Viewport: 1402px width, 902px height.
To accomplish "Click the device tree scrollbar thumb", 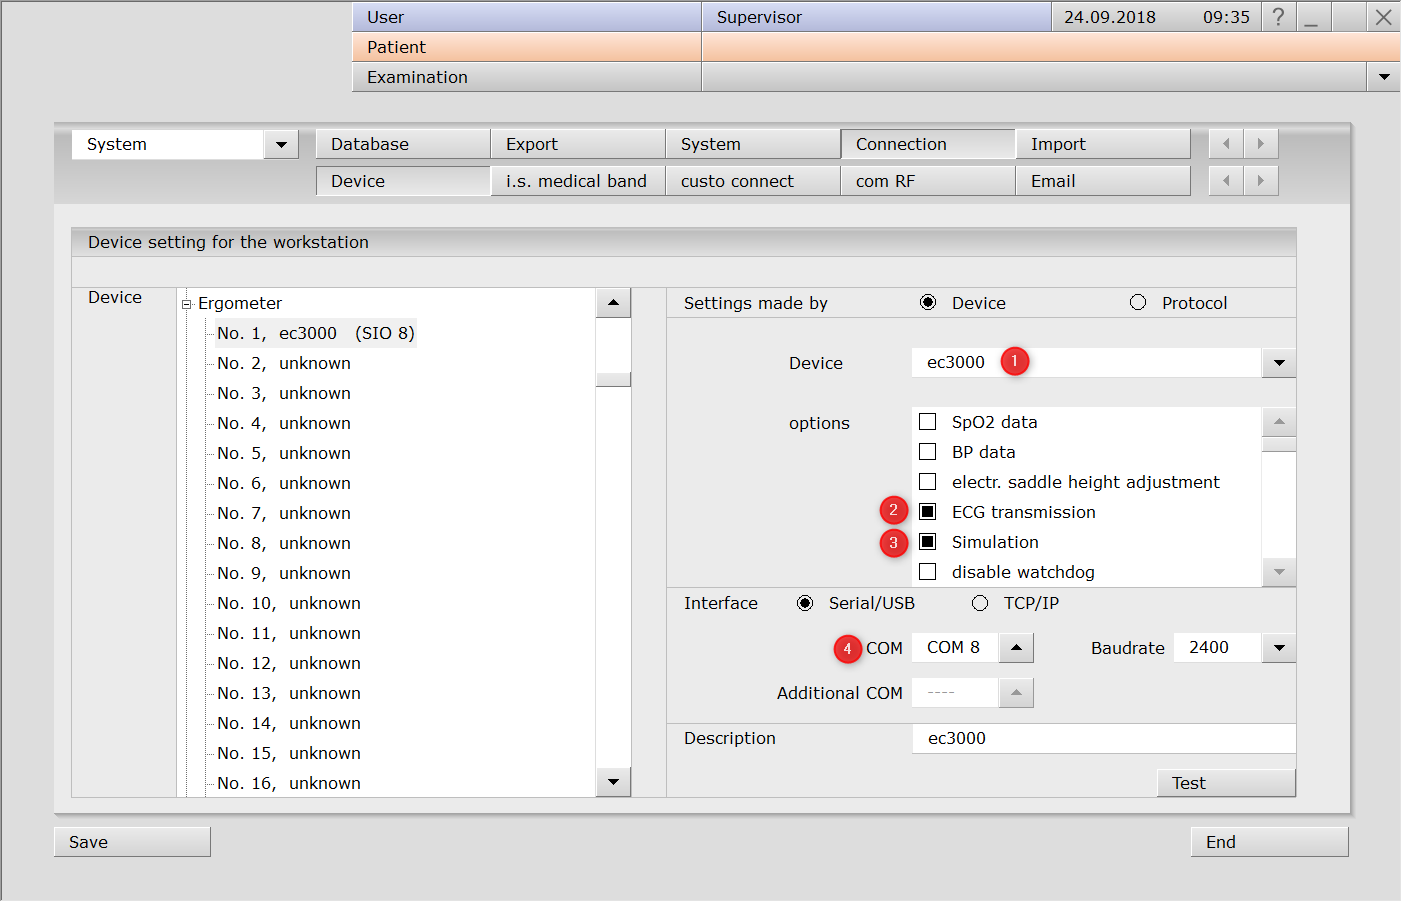I will (x=613, y=380).
